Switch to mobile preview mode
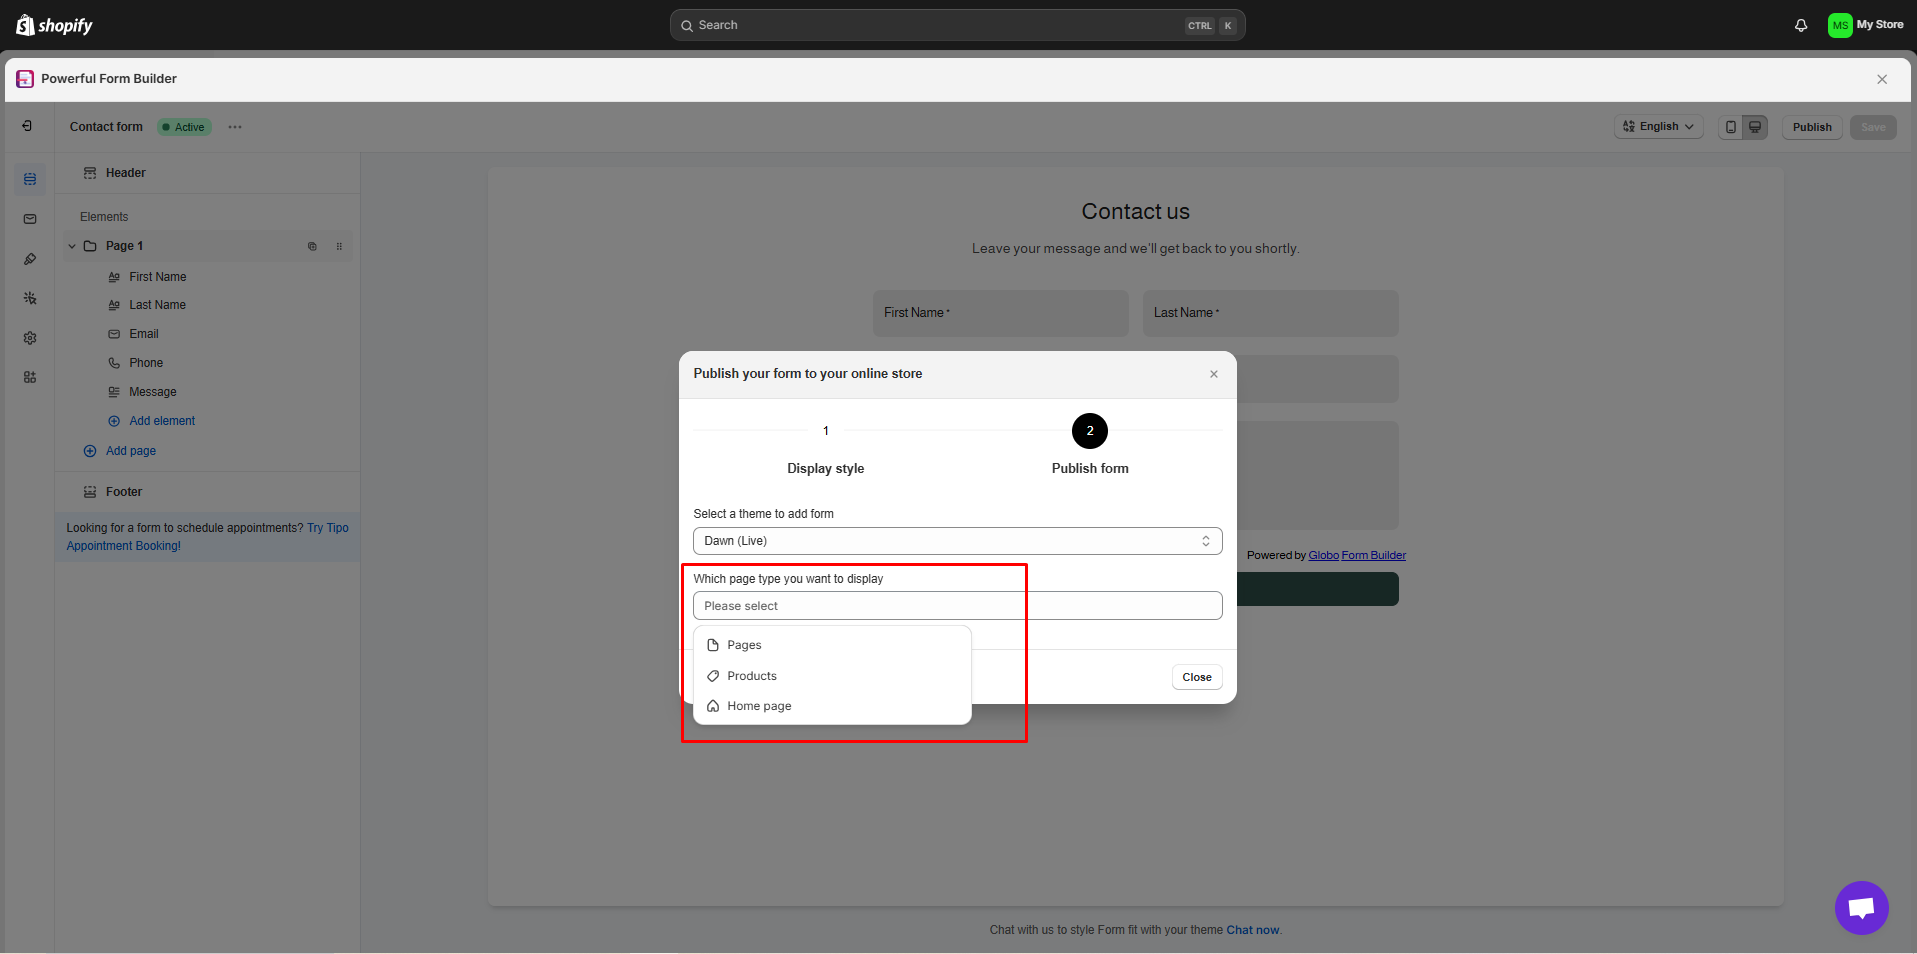This screenshot has width=1917, height=954. click(1730, 127)
